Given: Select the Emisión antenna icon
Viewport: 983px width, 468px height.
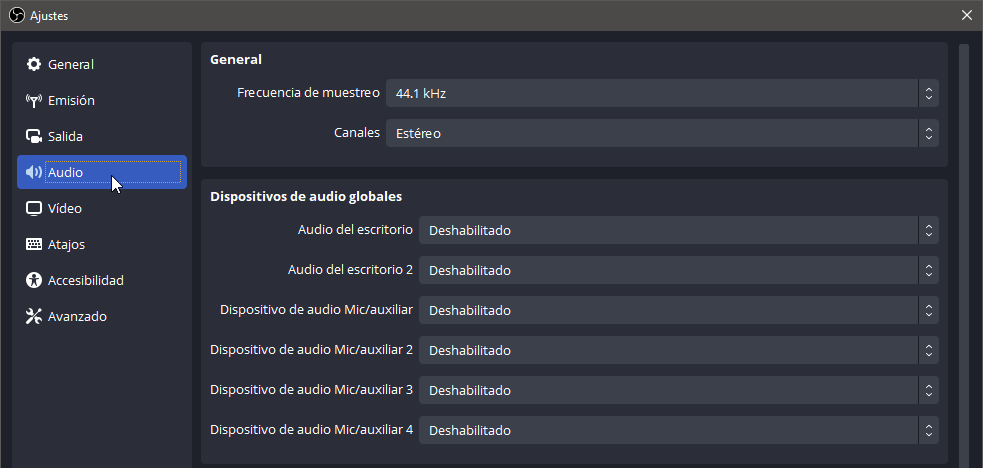Looking at the screenshot, I should pos(33,100).
